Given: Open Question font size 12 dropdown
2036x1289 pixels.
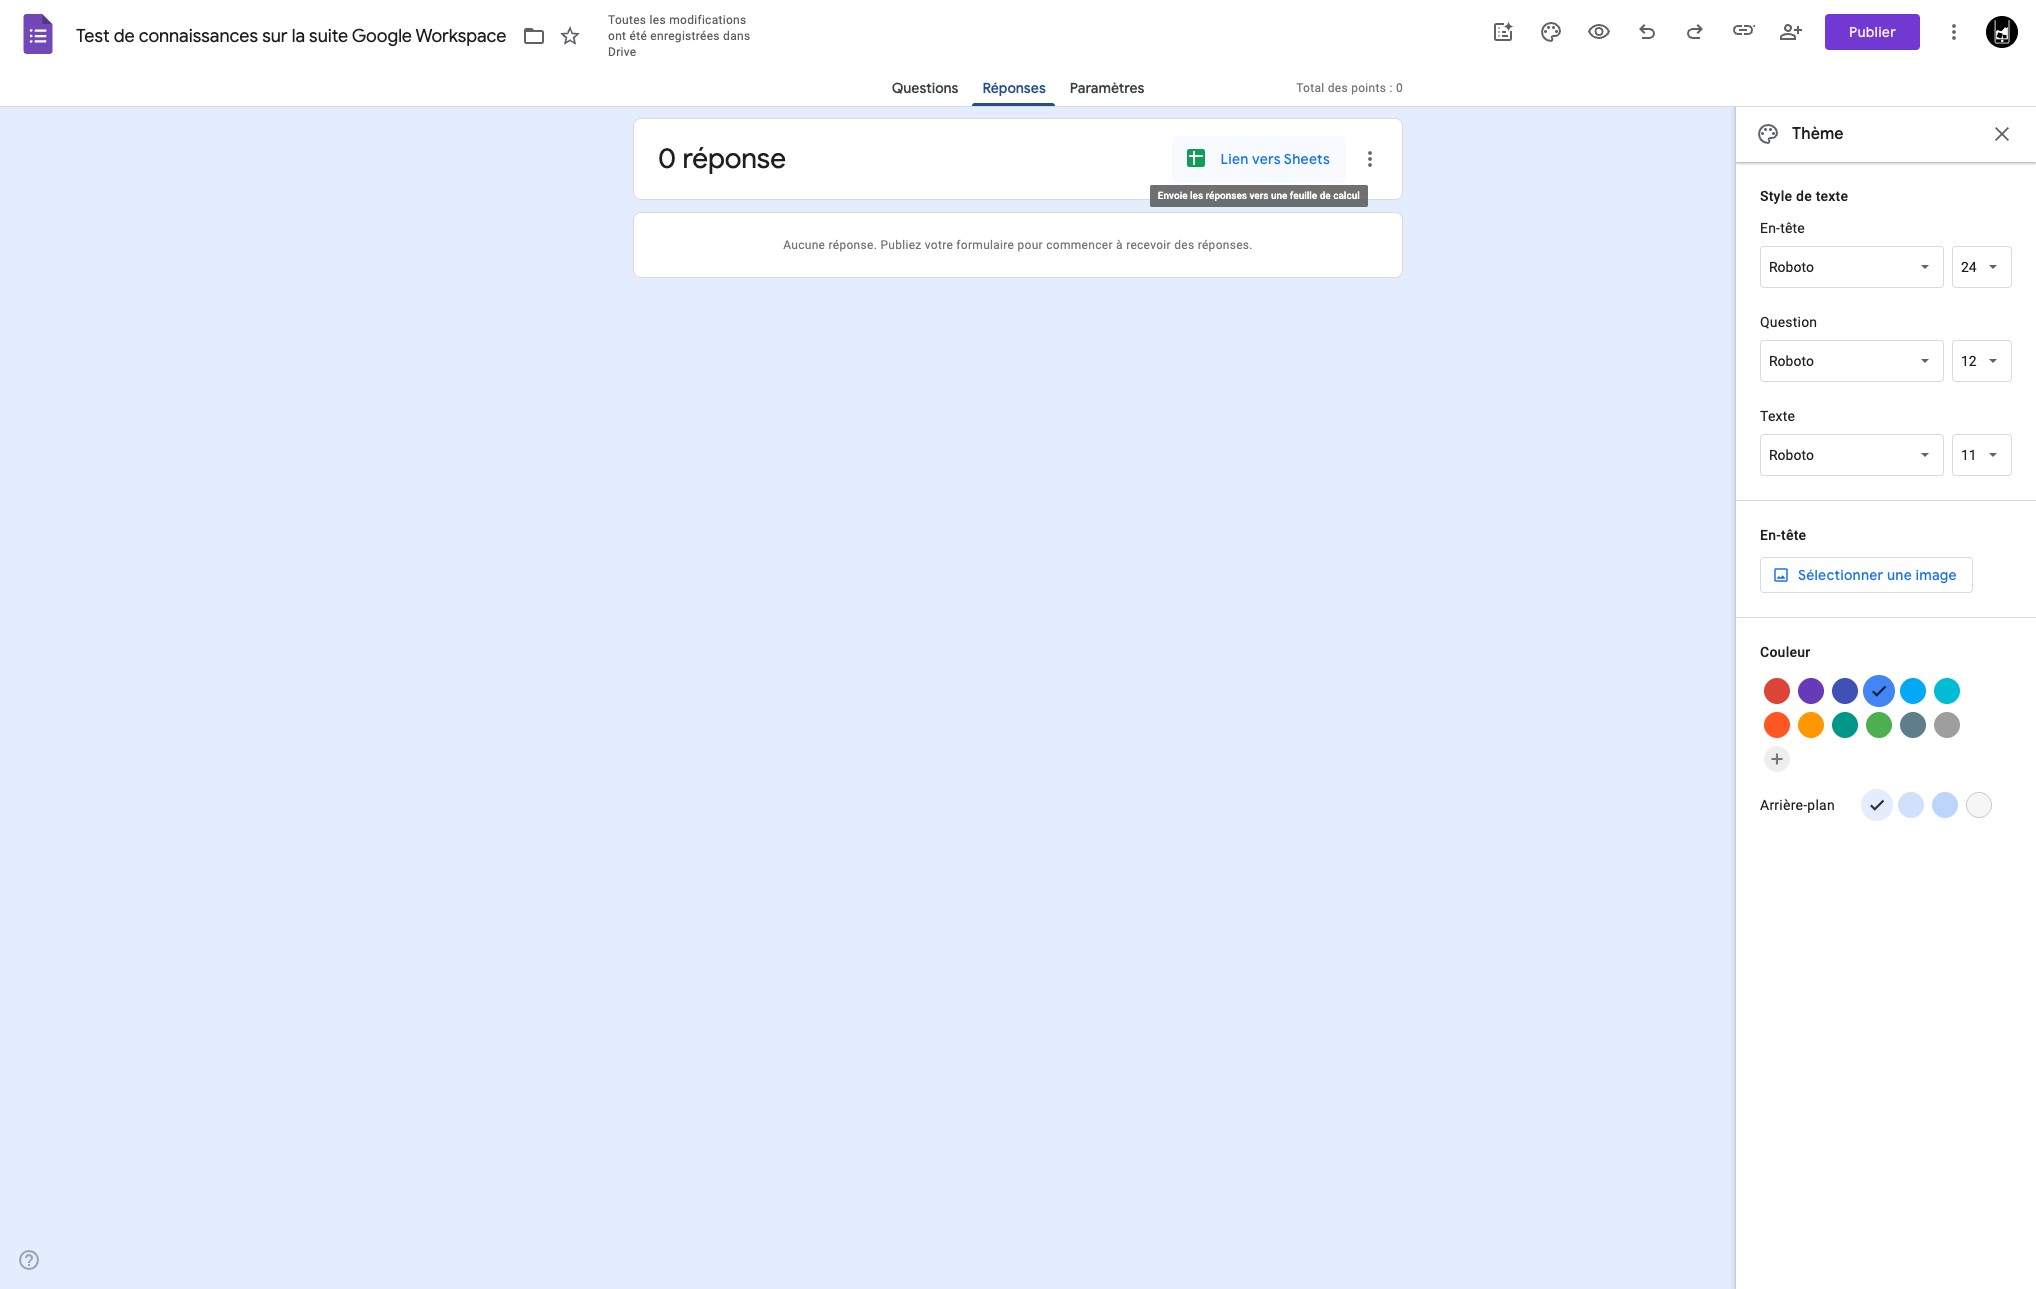Looking at the screenshot, I should pyautogui.click(x=1981, y=361).
